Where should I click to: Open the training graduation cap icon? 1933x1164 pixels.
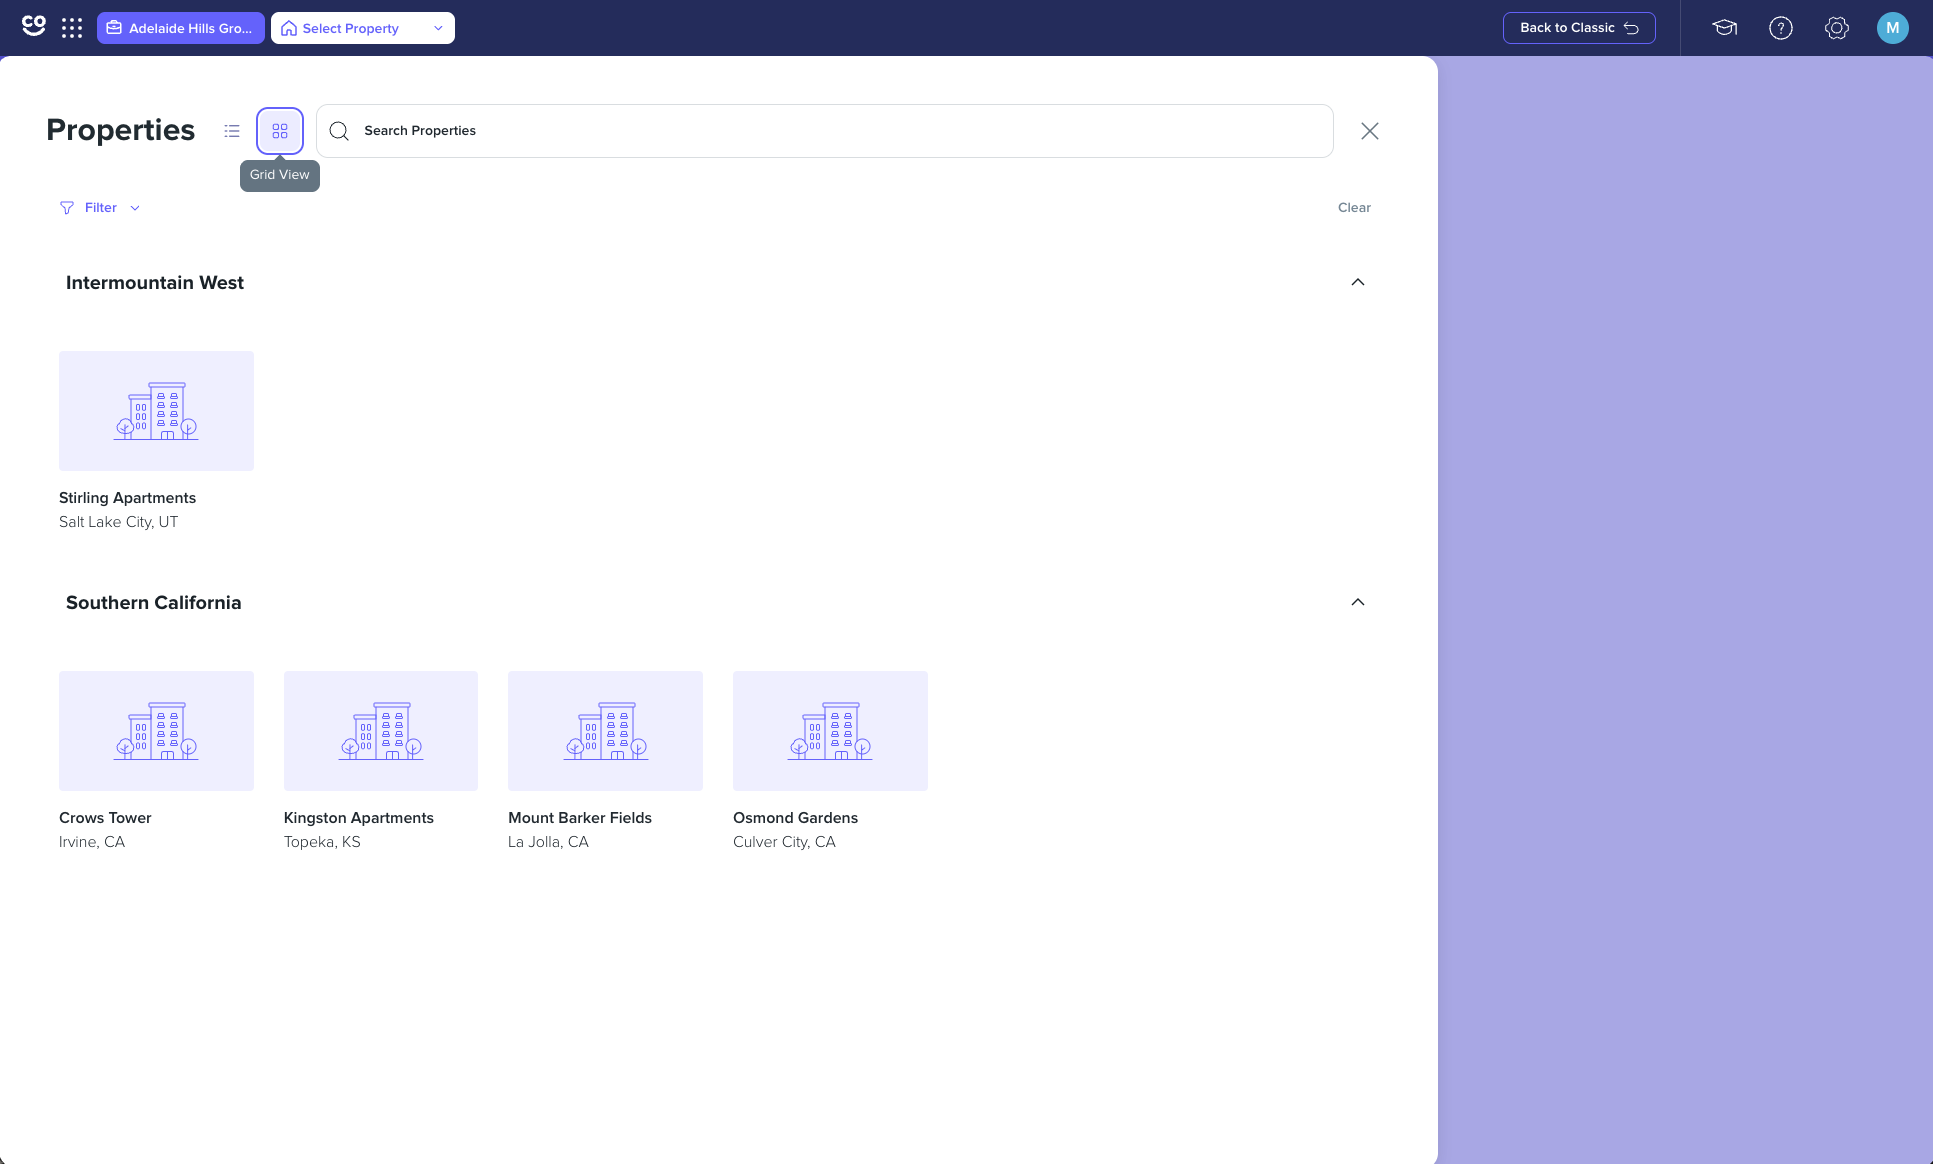click(1724, 28)
